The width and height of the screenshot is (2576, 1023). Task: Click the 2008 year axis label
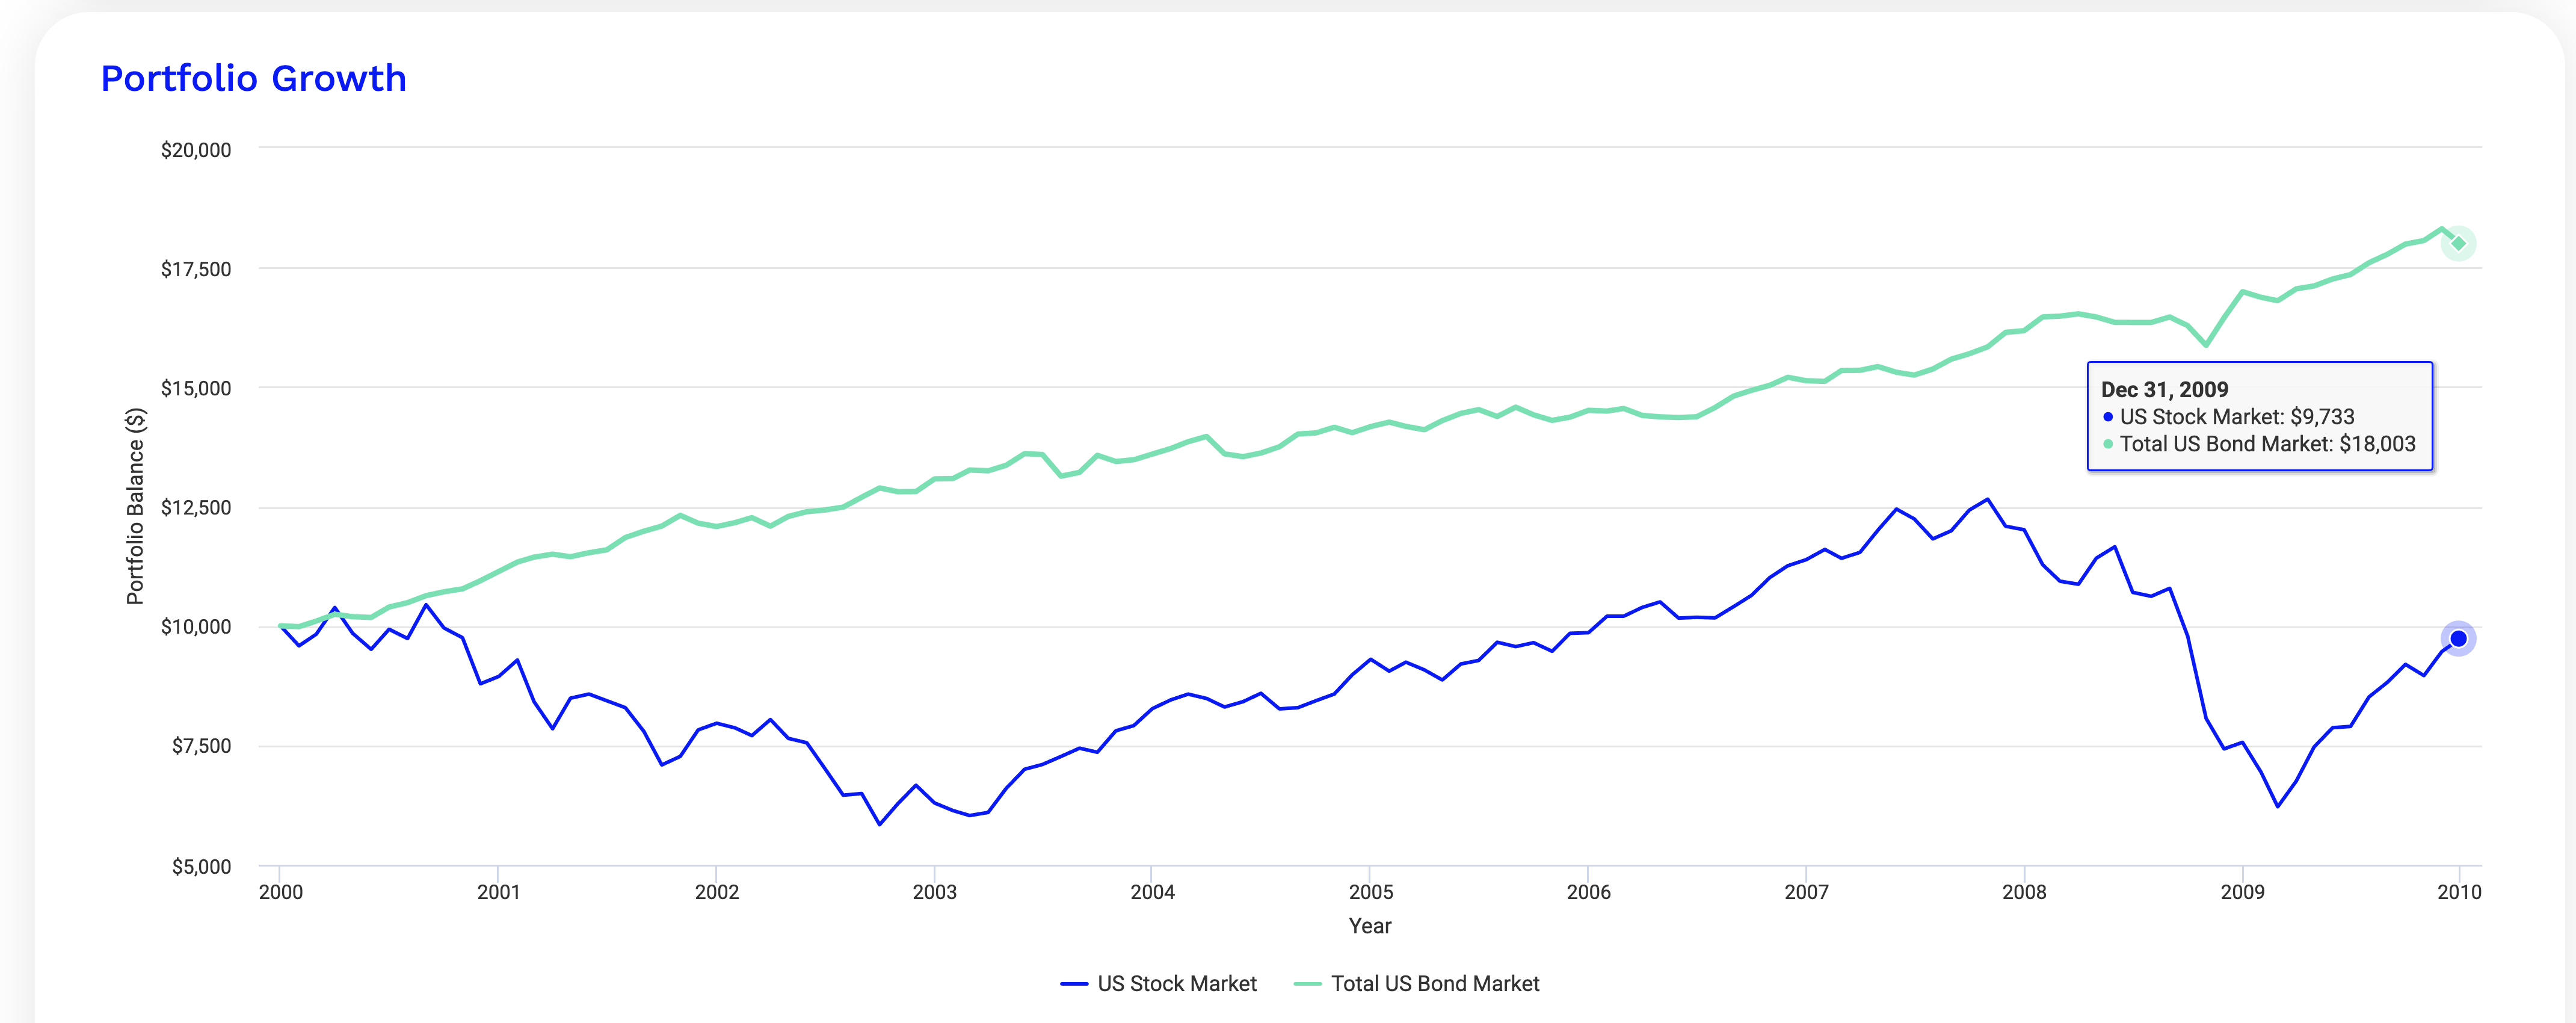tap(2024, 892)
